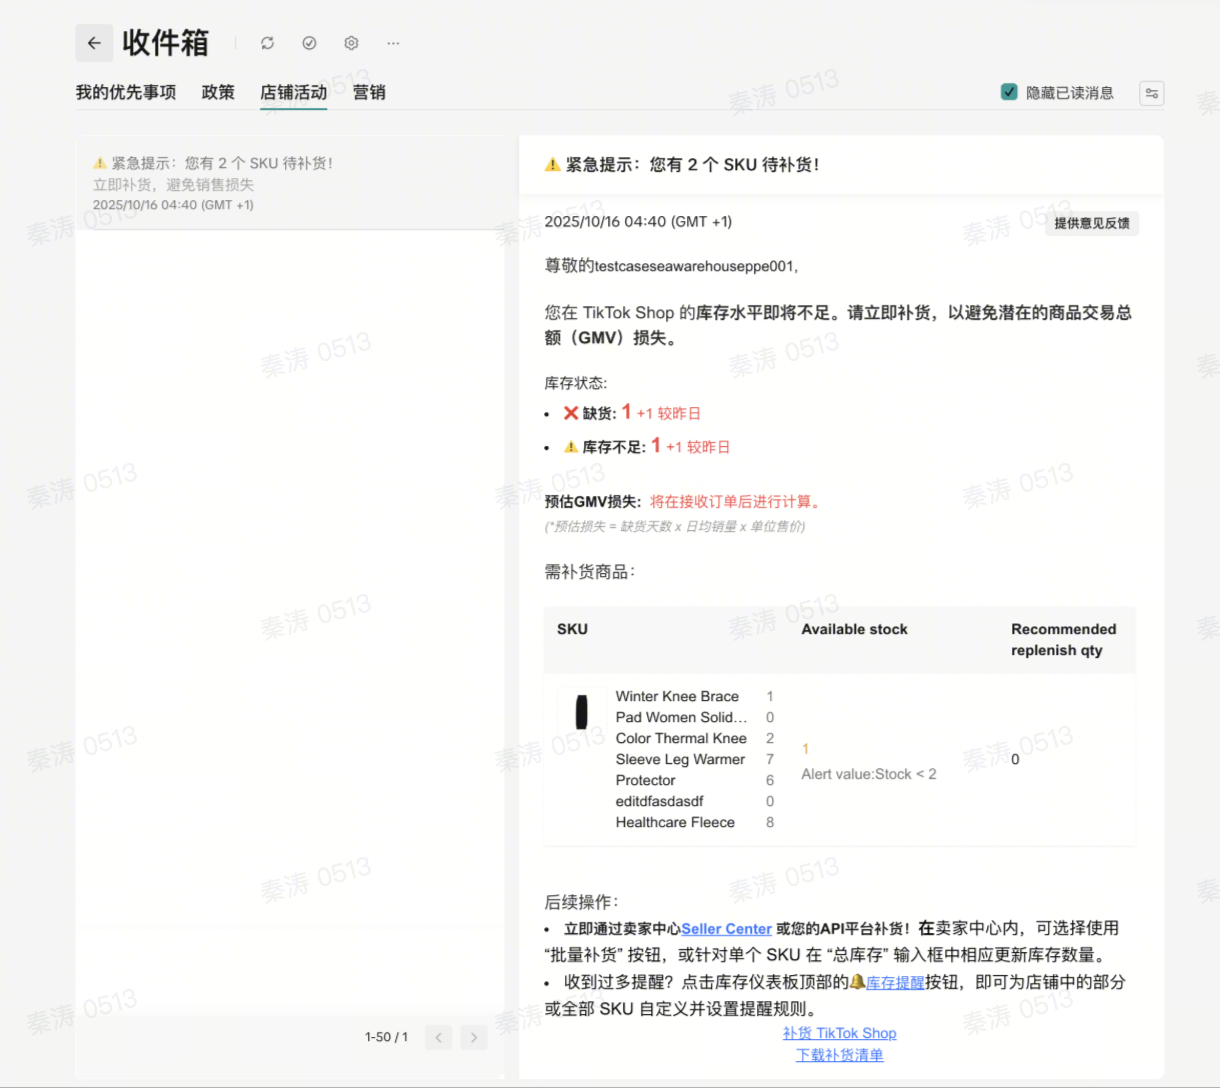This screenshot has height=1088, width=1220.
Task: Click the 库存提醒 link
Action: pos(895,982)
